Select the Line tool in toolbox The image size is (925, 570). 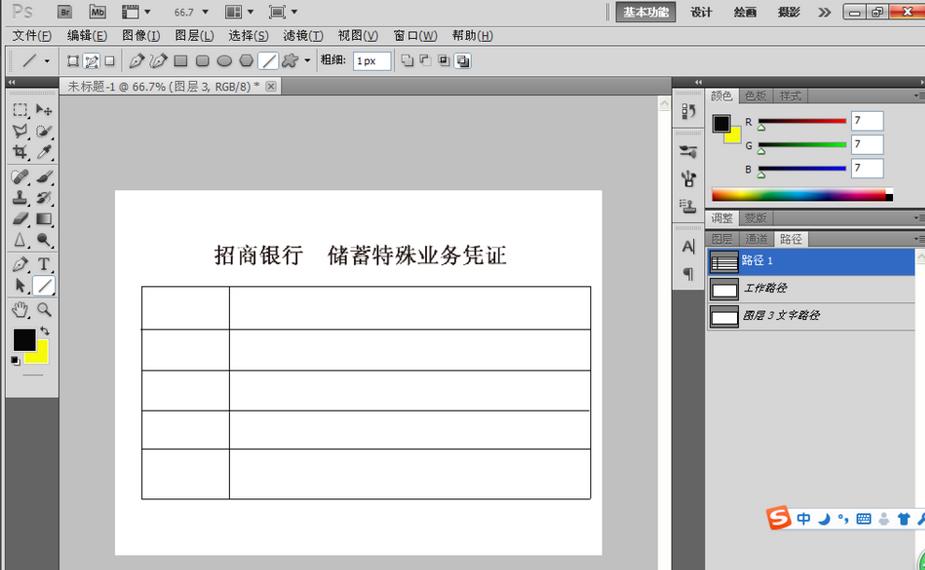(x=44, y=286)
